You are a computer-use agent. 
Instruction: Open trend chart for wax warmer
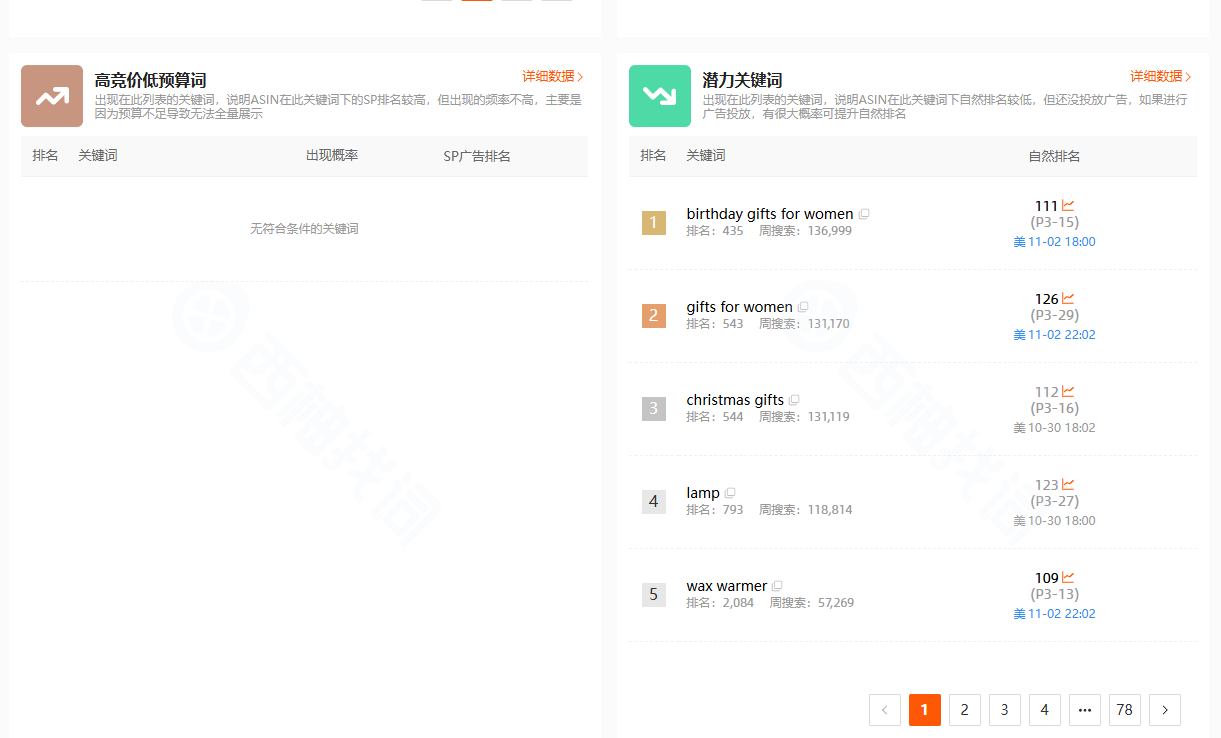(1070, 577)
